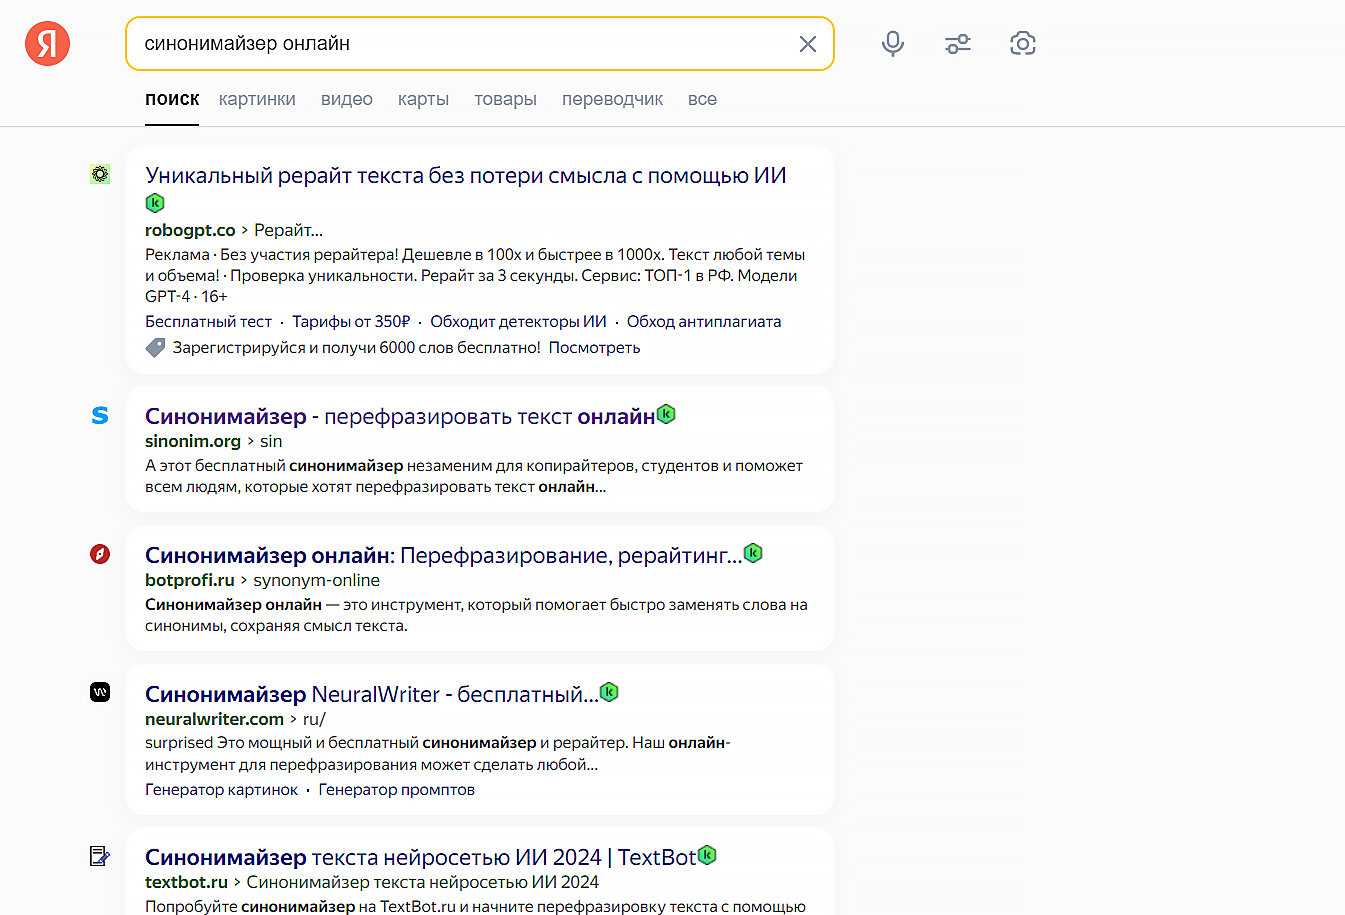
Task: Start voice search with the microphone icon
Action: point(893,44)
